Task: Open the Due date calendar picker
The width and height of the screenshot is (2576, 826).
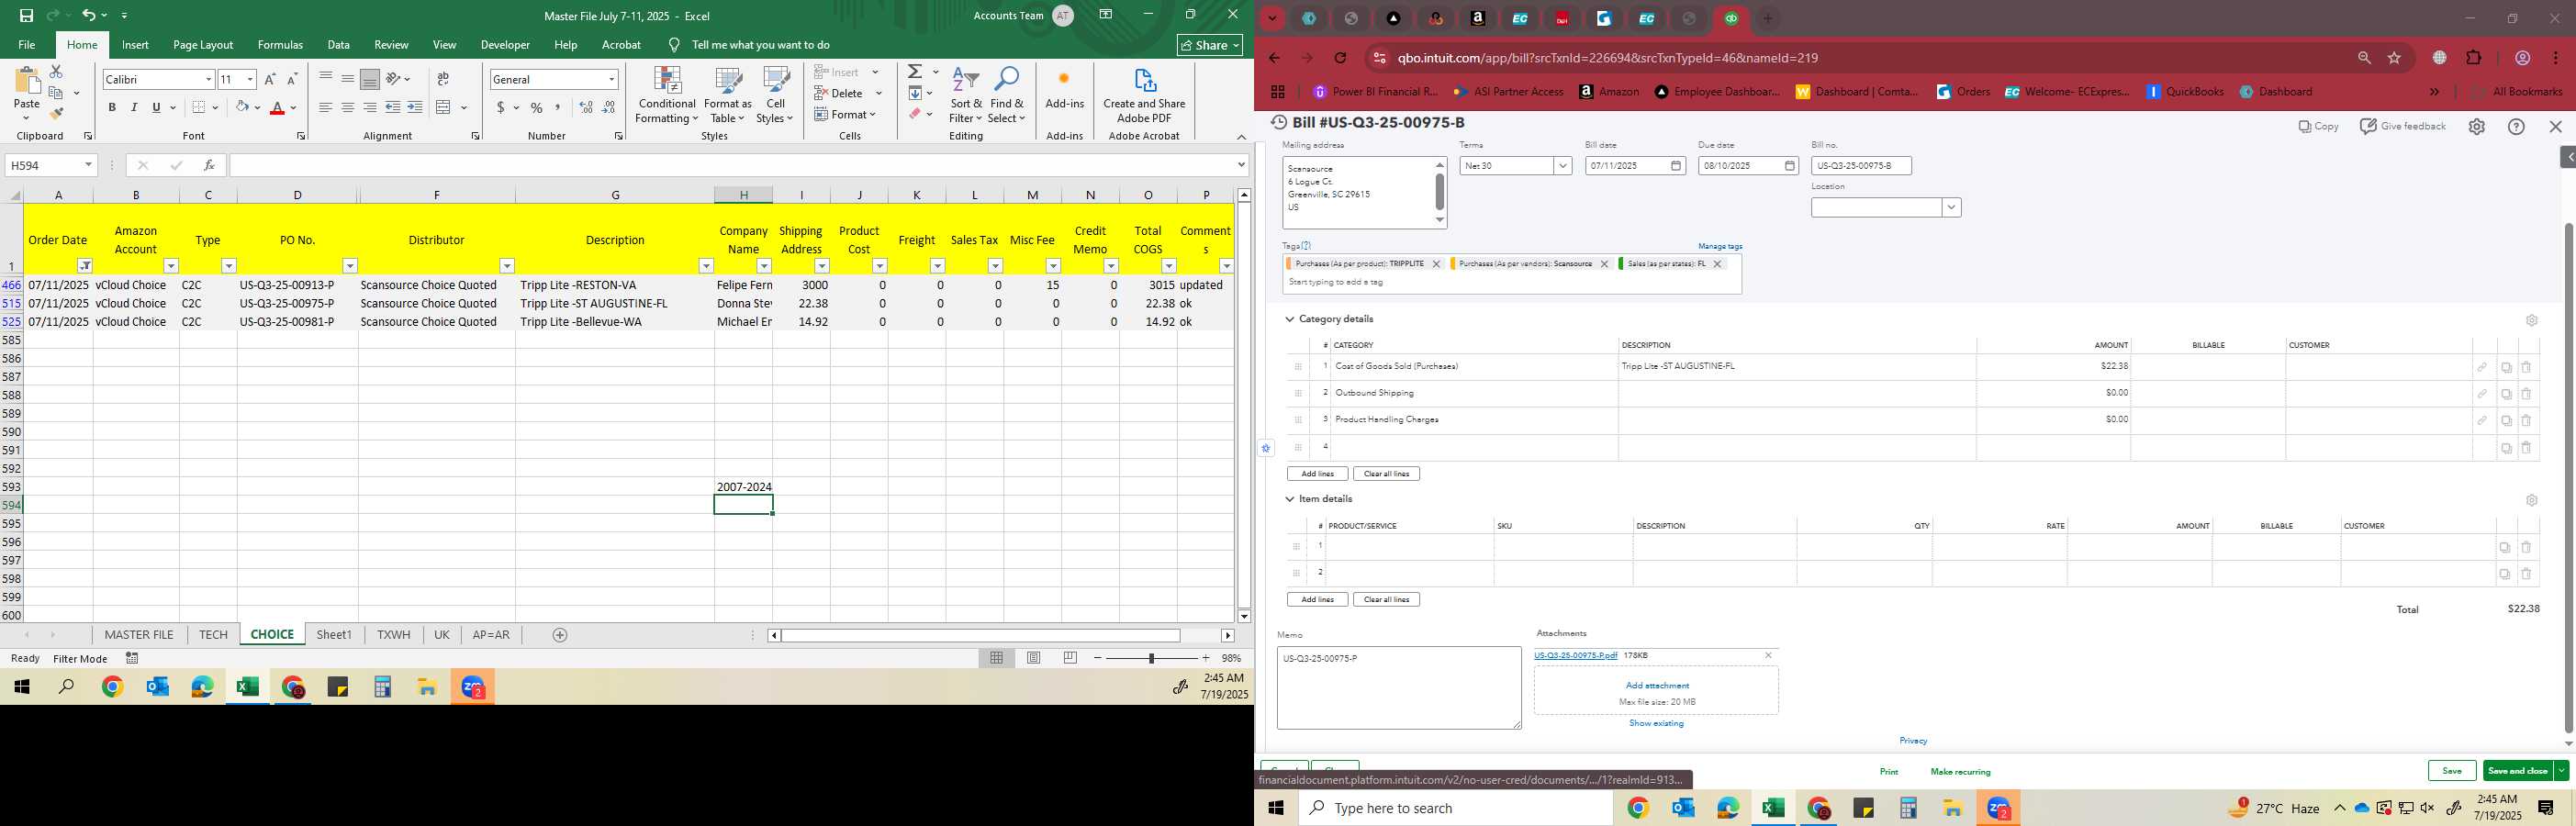Action: [x=1789, y=166]
